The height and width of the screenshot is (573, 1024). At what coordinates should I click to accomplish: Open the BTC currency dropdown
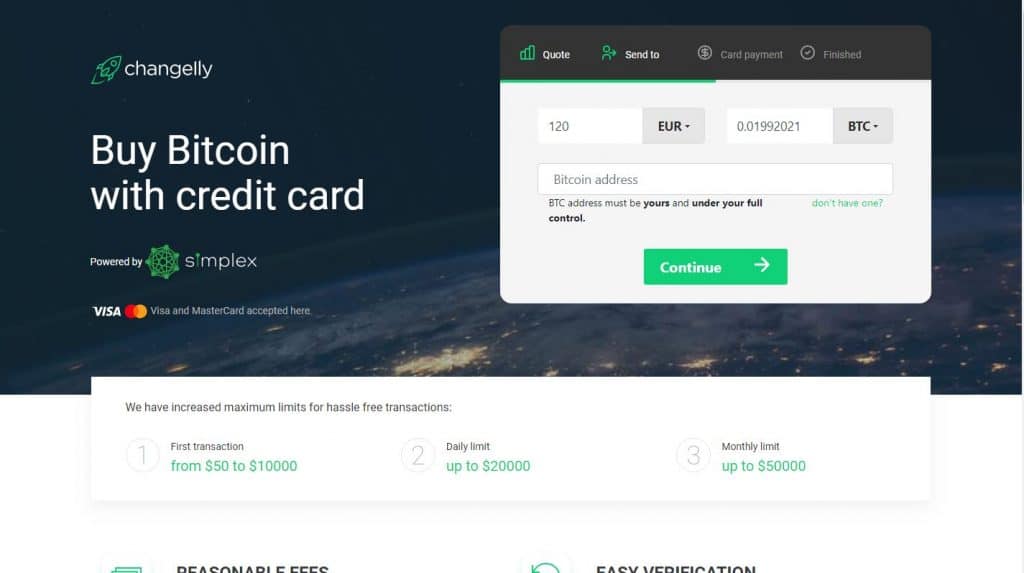(x=863, y=126)
